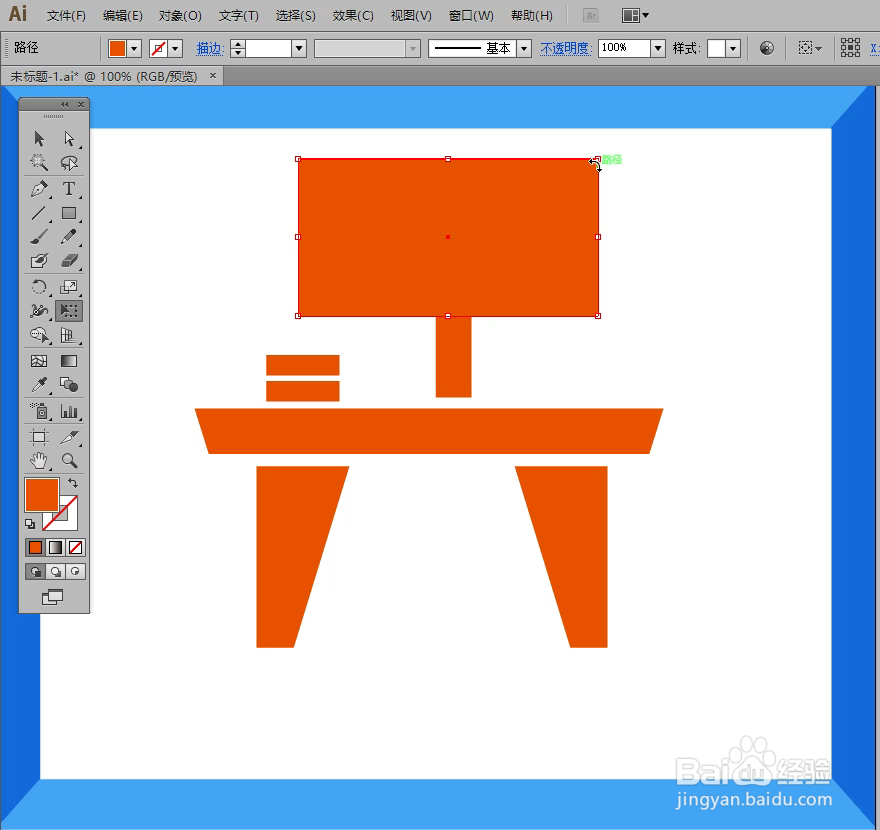Select the Artboard tool

[x=39, y=437]
